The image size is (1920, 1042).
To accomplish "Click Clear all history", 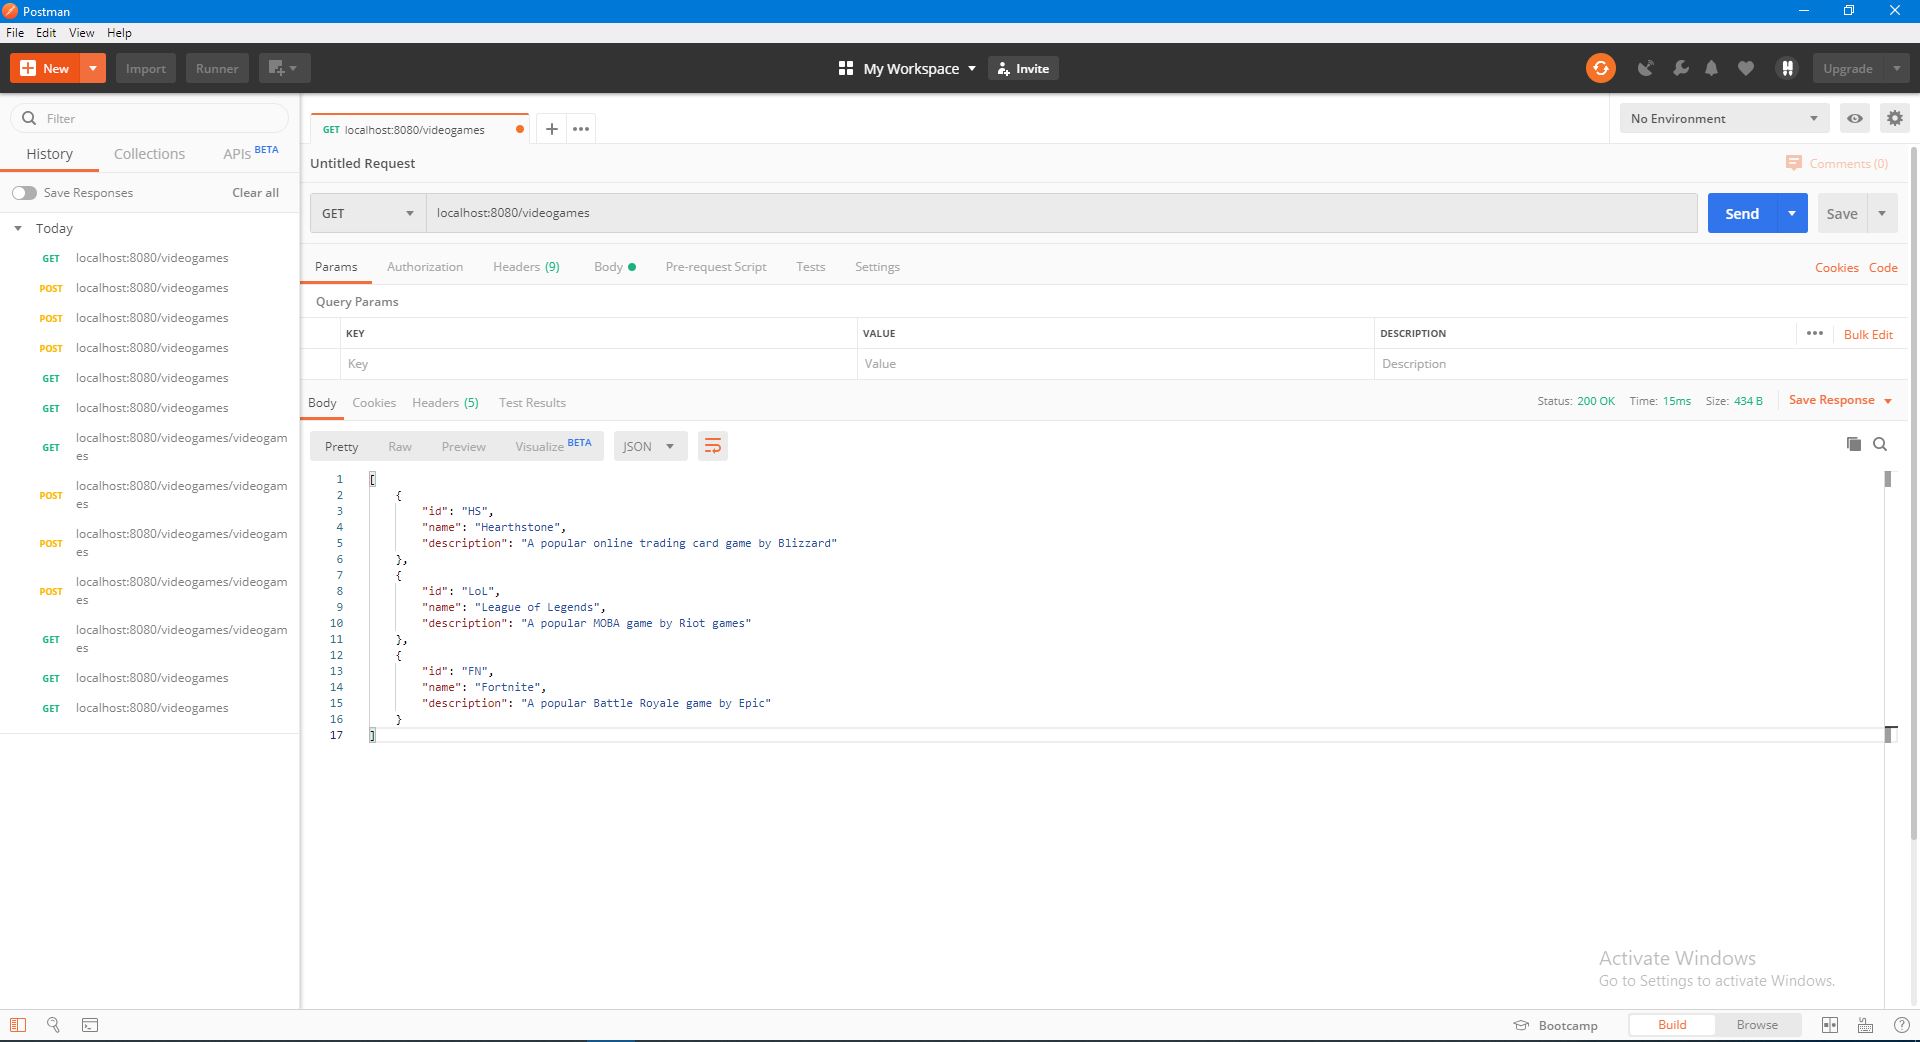I will 255,193.
